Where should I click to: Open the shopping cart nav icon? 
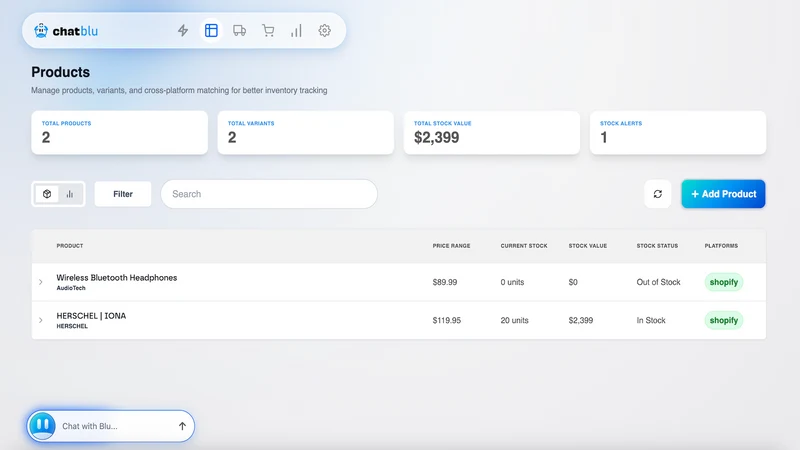pyautogui.click(x=268, y=31)
